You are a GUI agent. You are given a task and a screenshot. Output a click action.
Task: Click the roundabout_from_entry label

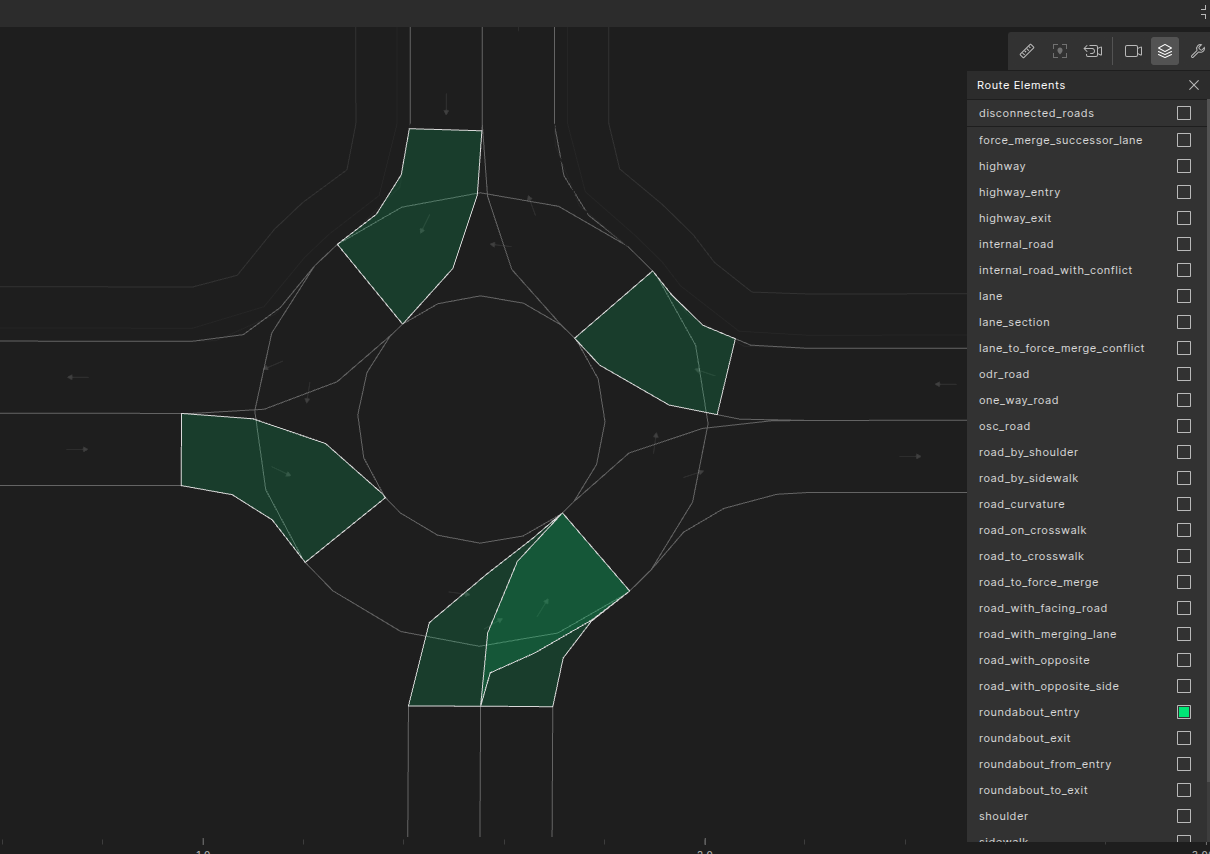click(x=1044, y=764)
